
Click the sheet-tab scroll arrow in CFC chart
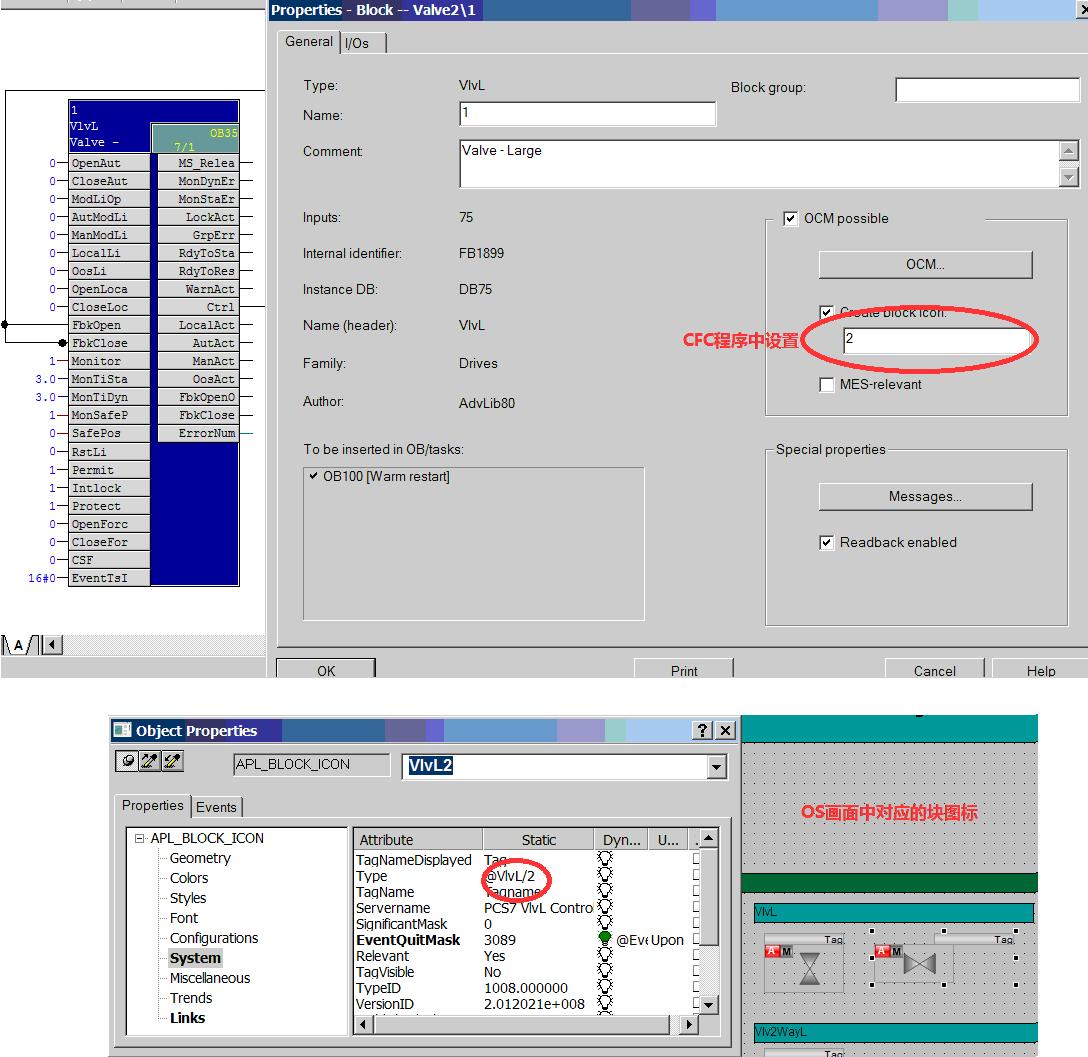[x=53, y=645]
